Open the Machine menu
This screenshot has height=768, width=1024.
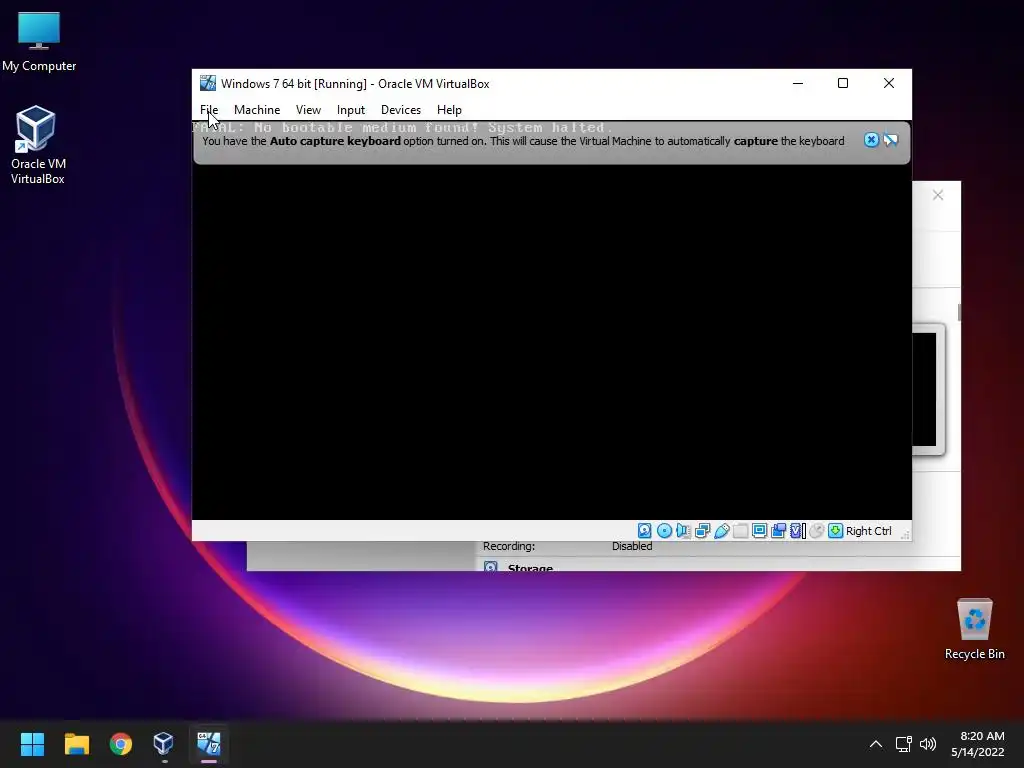pyautogui.click(x=257, y=110)
